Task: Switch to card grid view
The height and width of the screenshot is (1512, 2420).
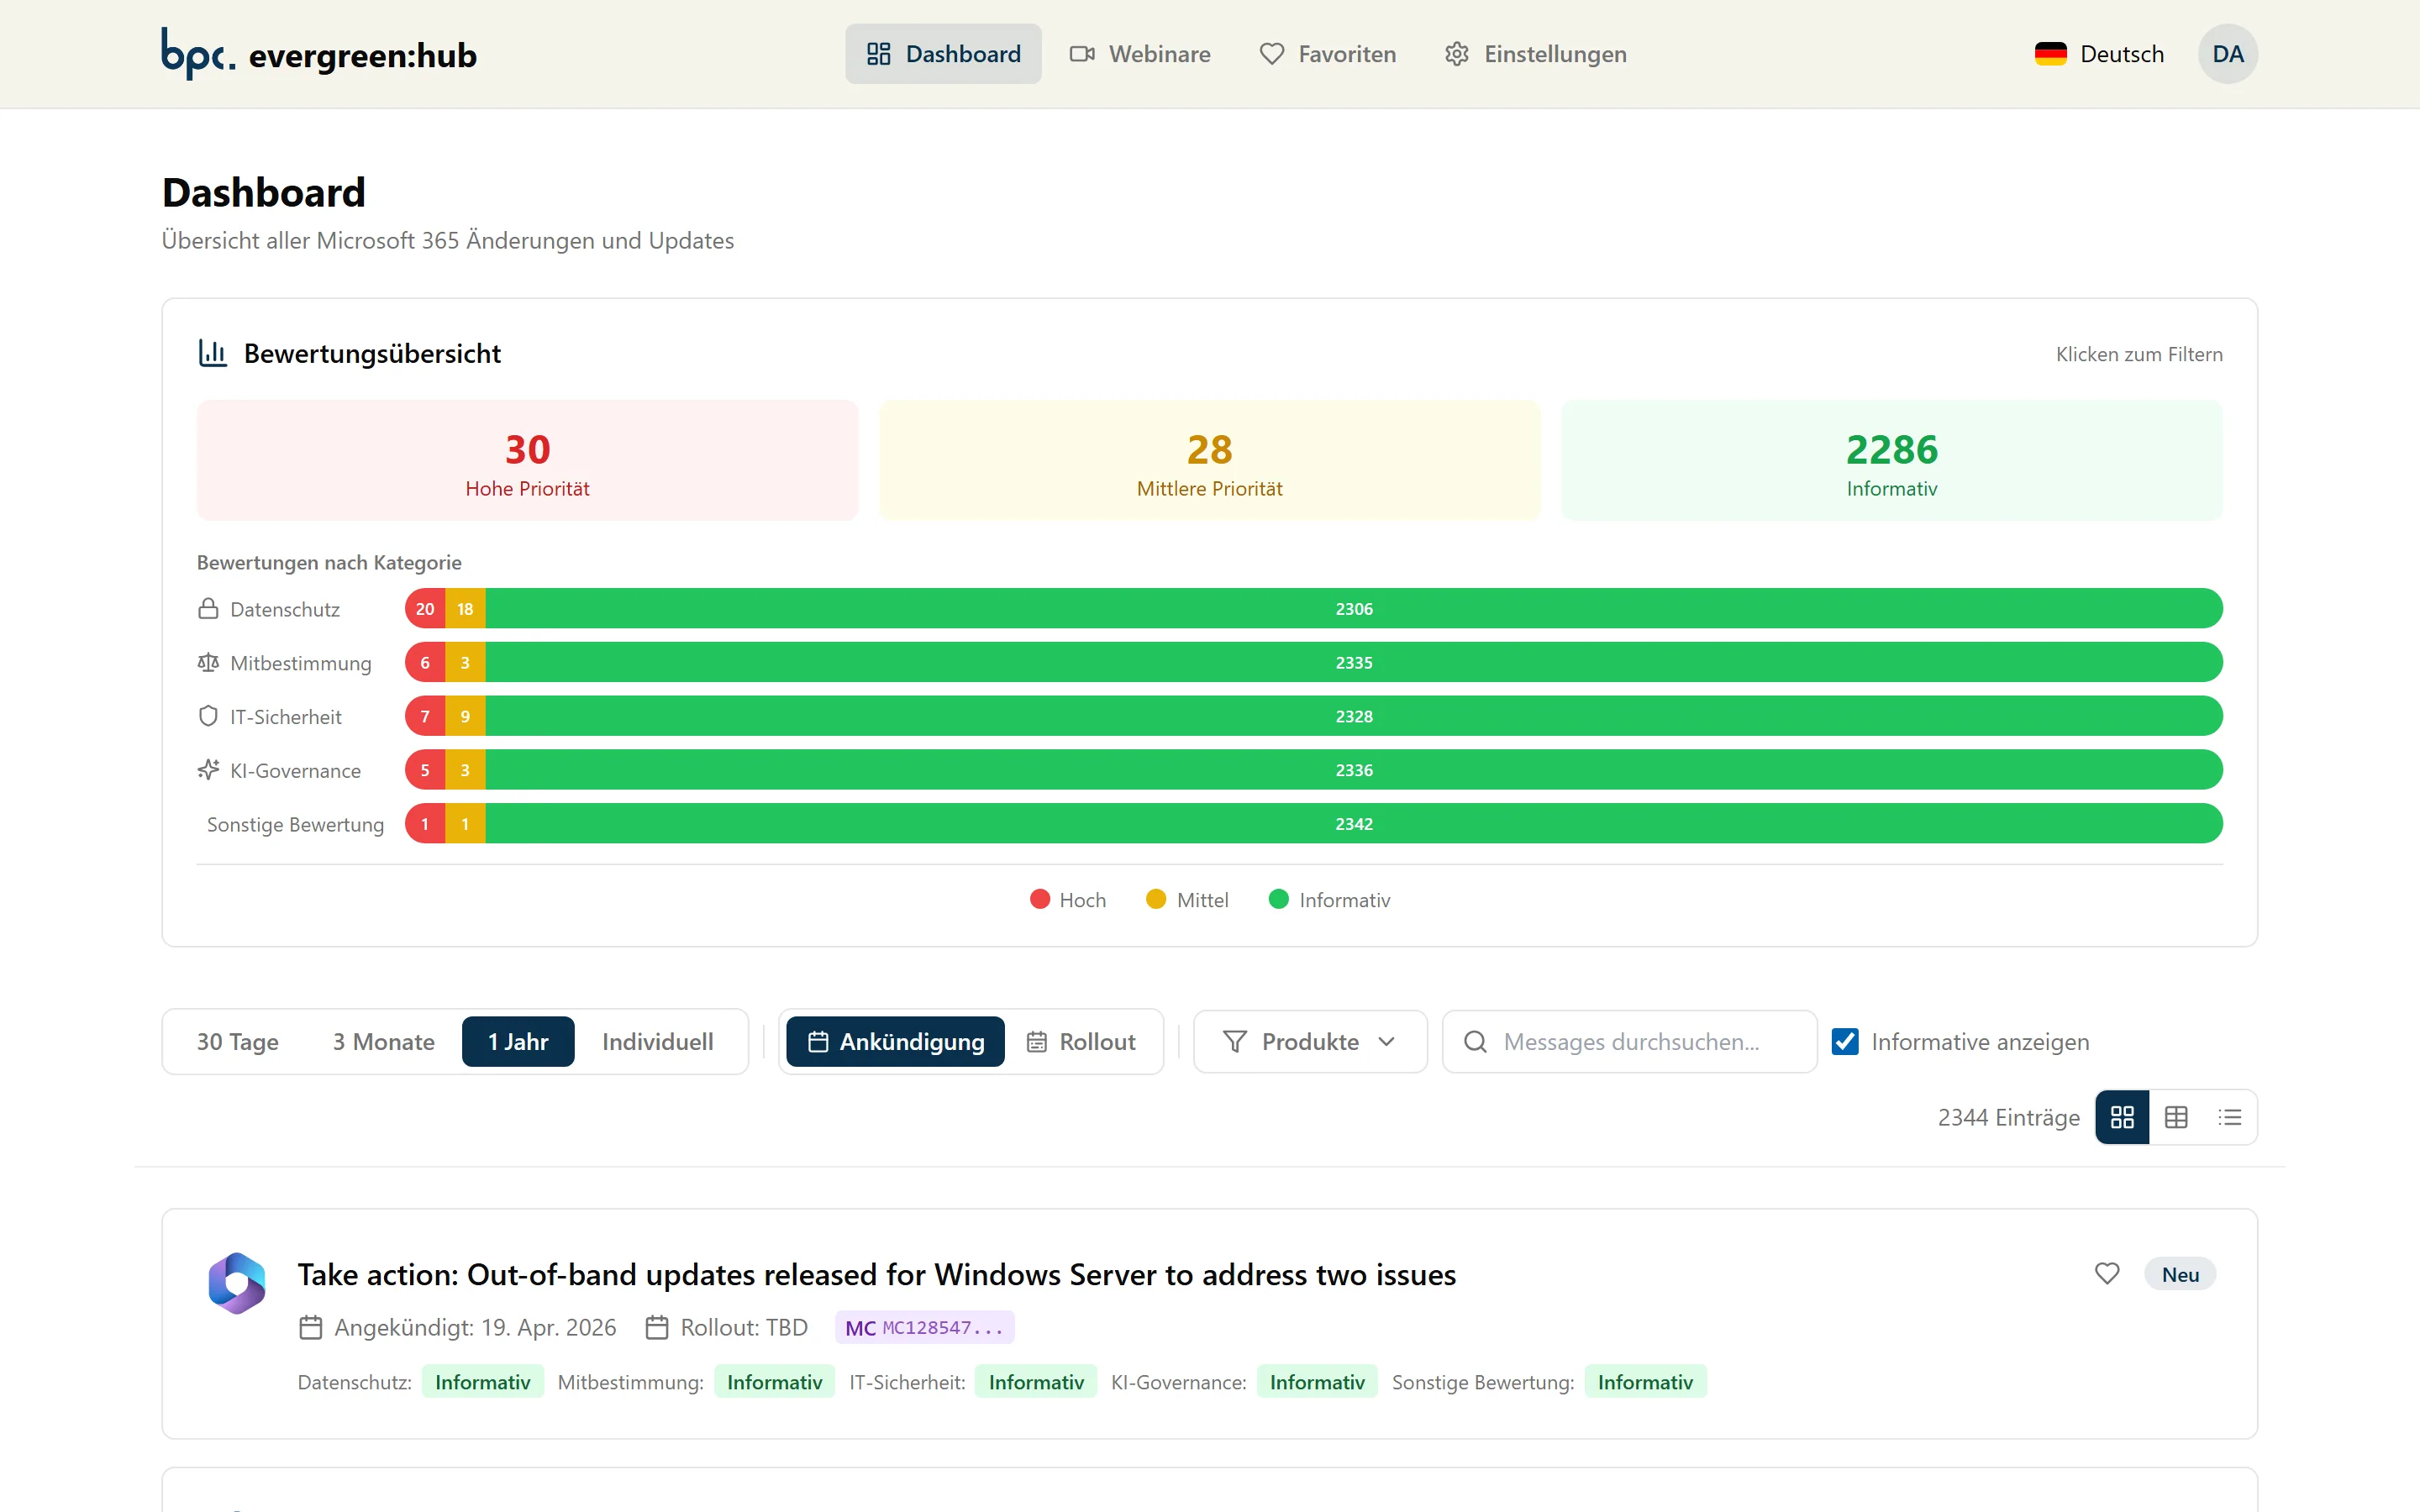Action: point(2122,1117)
